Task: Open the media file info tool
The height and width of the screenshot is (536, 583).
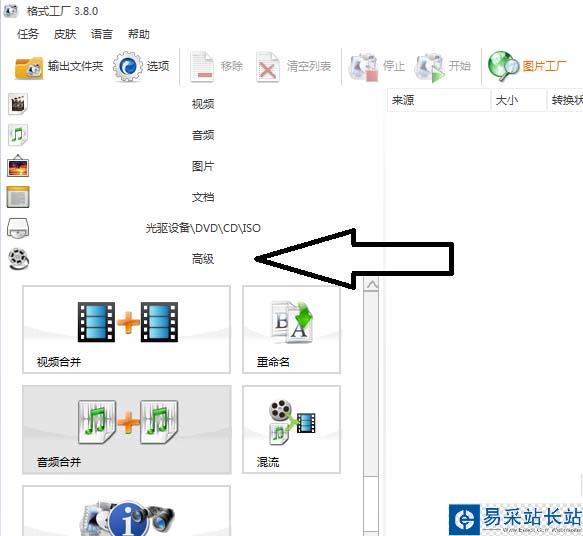Action: pyautogui.click(x=126, y=511)
